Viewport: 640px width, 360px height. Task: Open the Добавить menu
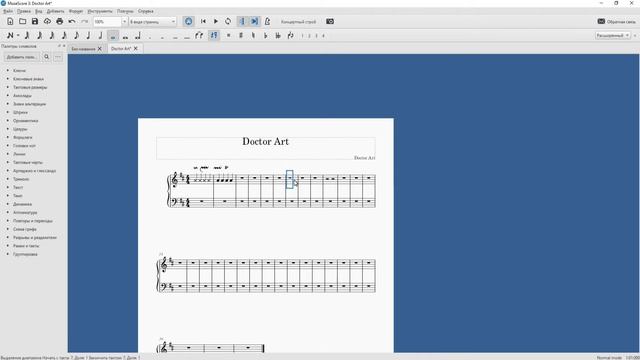(x=56, y=11)
